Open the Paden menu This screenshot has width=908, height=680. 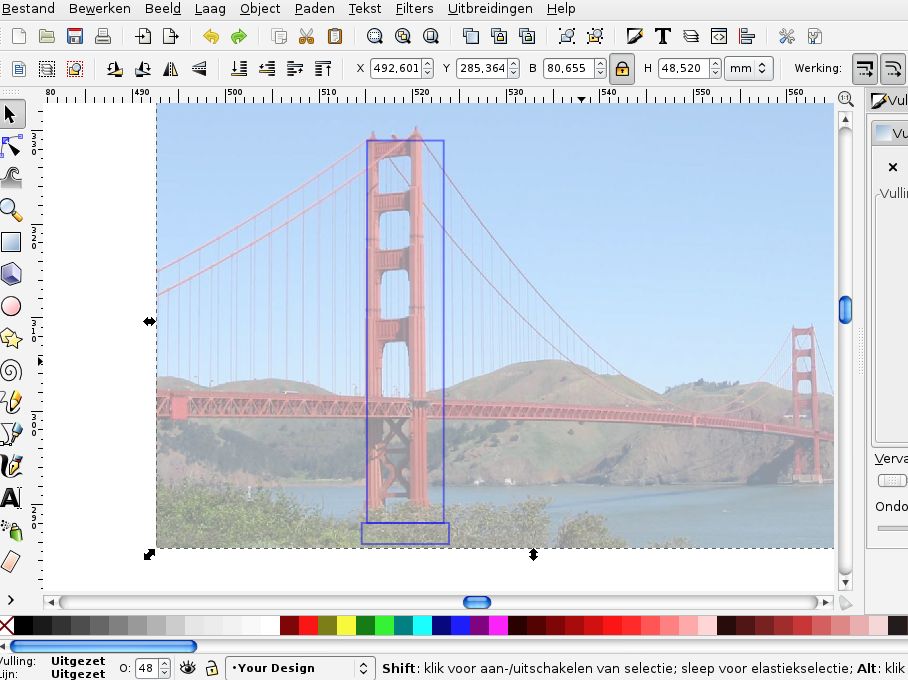point(314,9)
